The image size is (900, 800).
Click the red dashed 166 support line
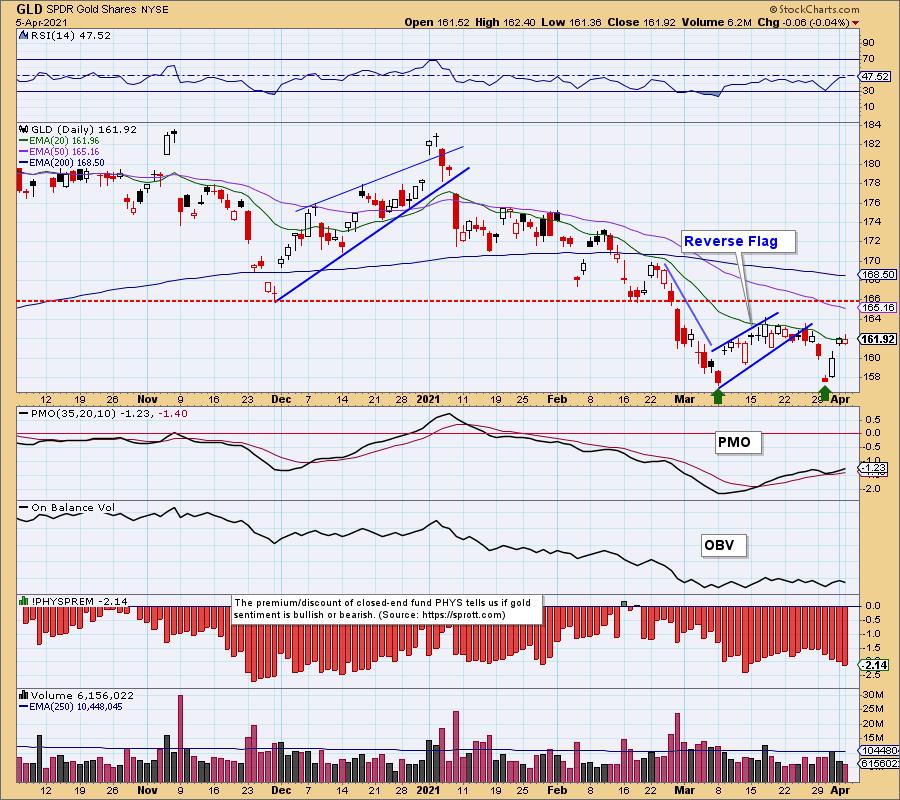pyautogui.click(x=438, y=301)
